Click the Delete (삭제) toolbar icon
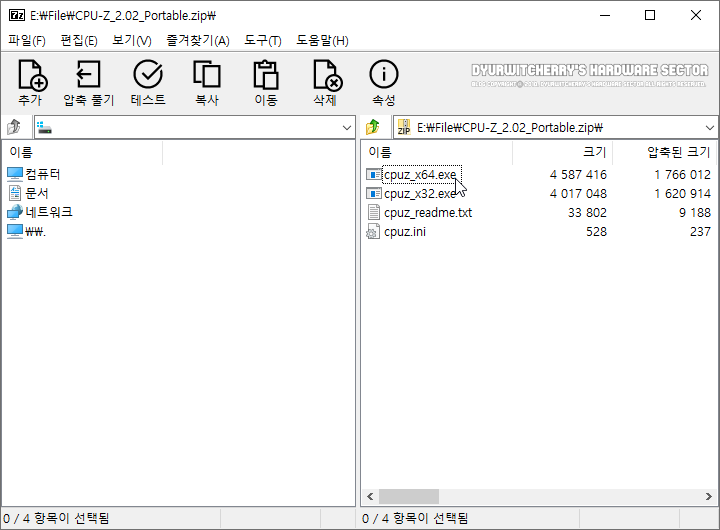 pyautogui.click(x=327, y=74)
